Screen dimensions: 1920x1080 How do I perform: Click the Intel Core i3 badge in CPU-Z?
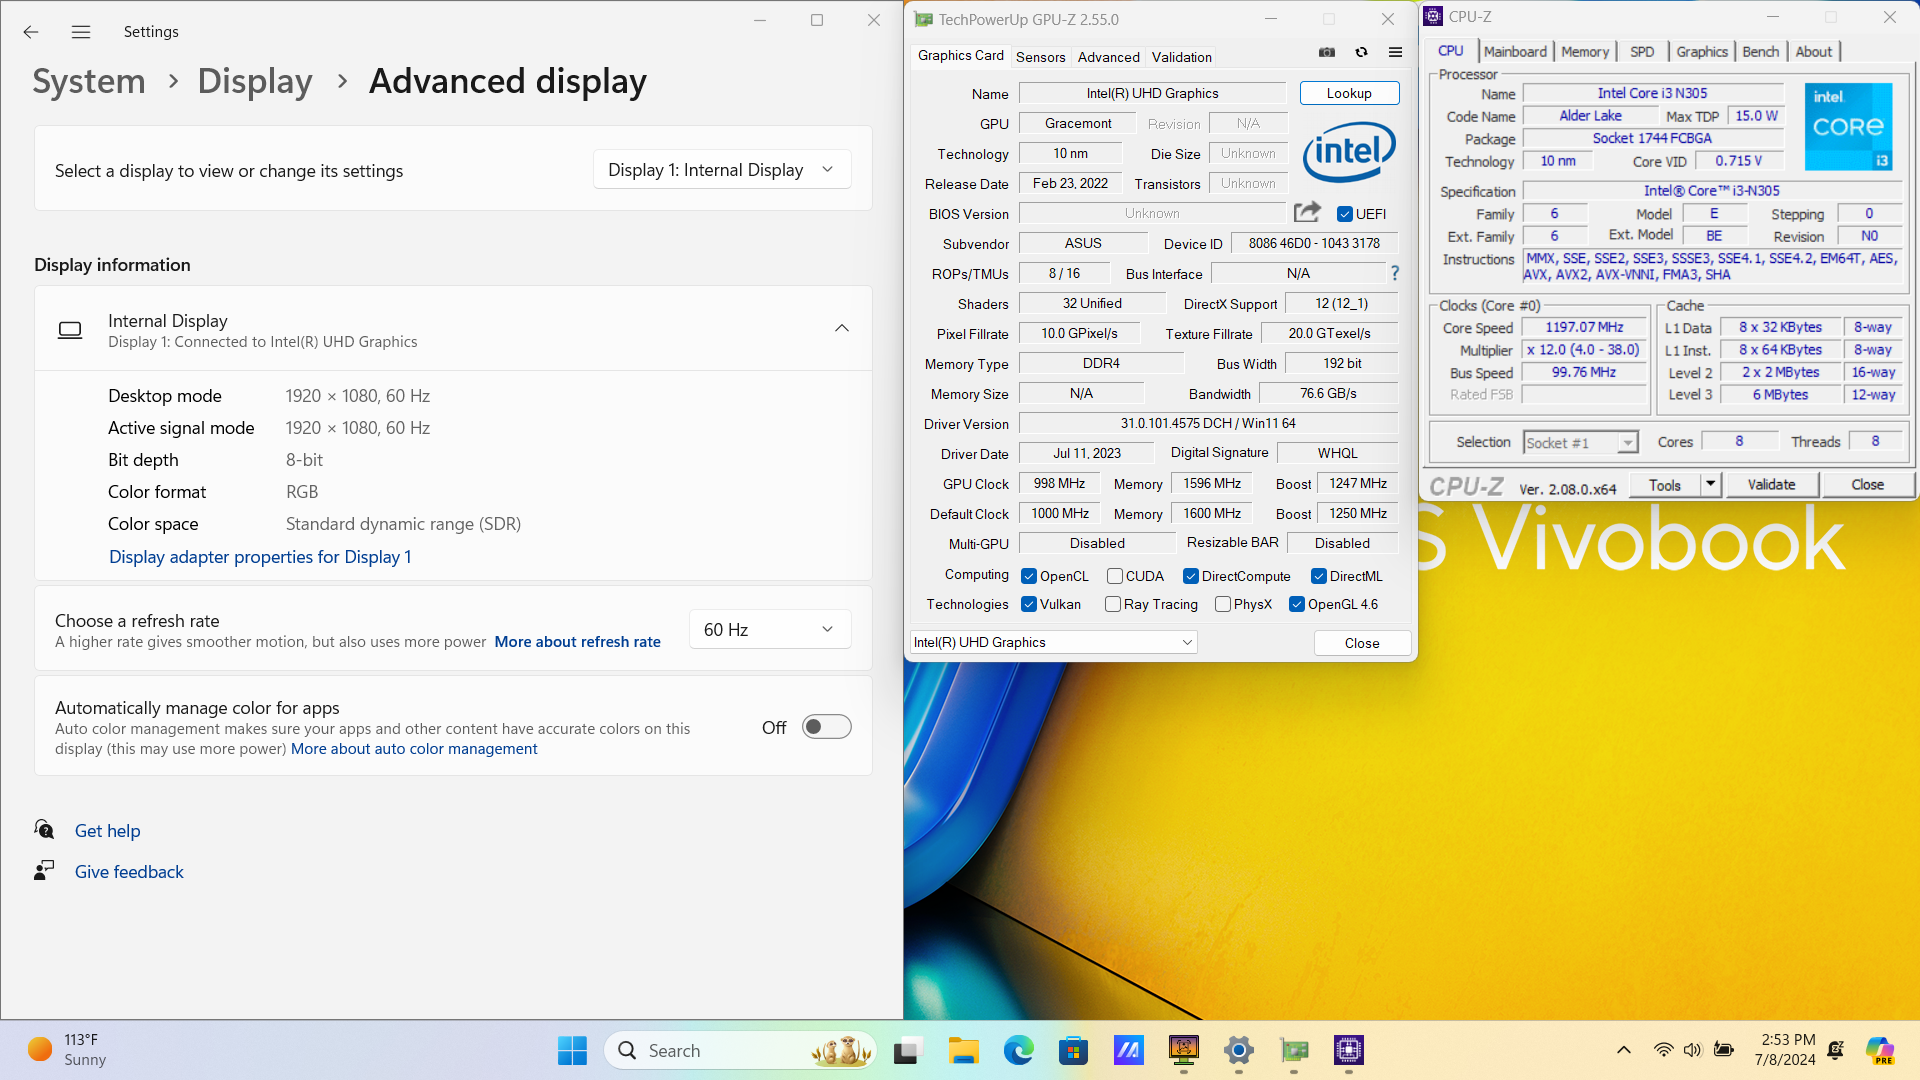coord(1848,127)
